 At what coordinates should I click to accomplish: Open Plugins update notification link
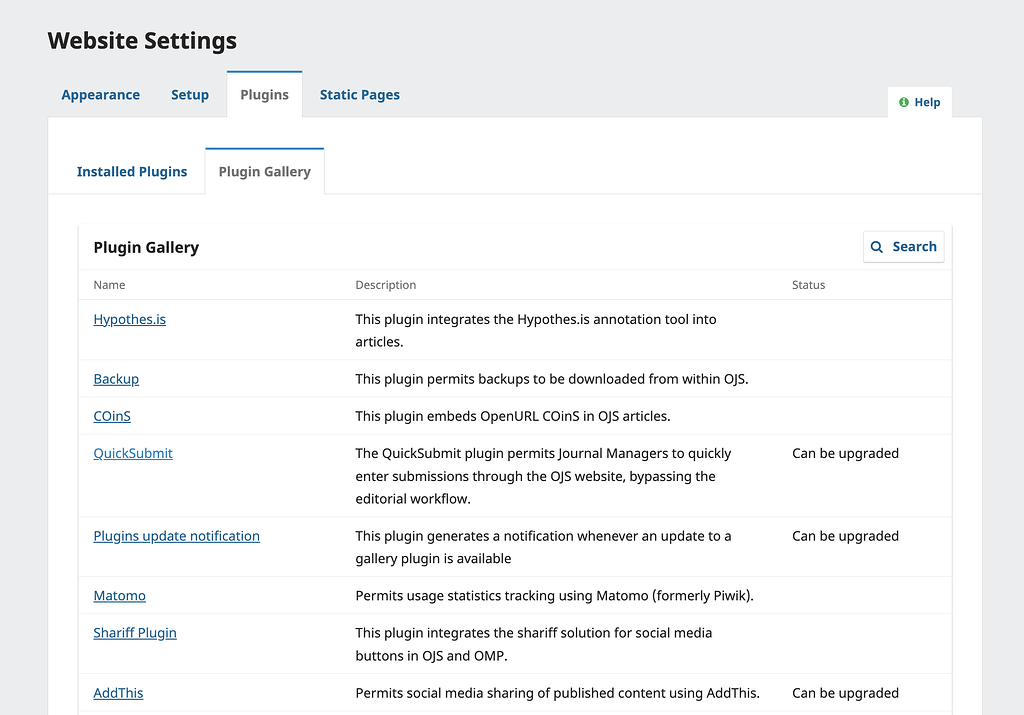click(176, 536)
